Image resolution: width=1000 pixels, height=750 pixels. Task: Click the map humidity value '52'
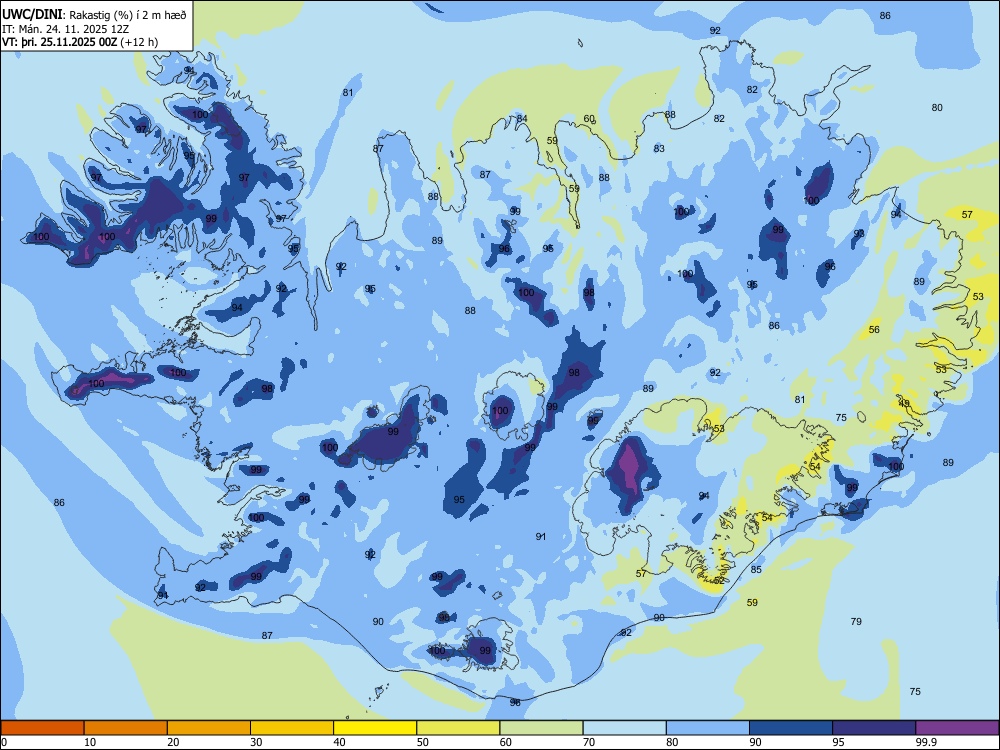pos(719,581)
